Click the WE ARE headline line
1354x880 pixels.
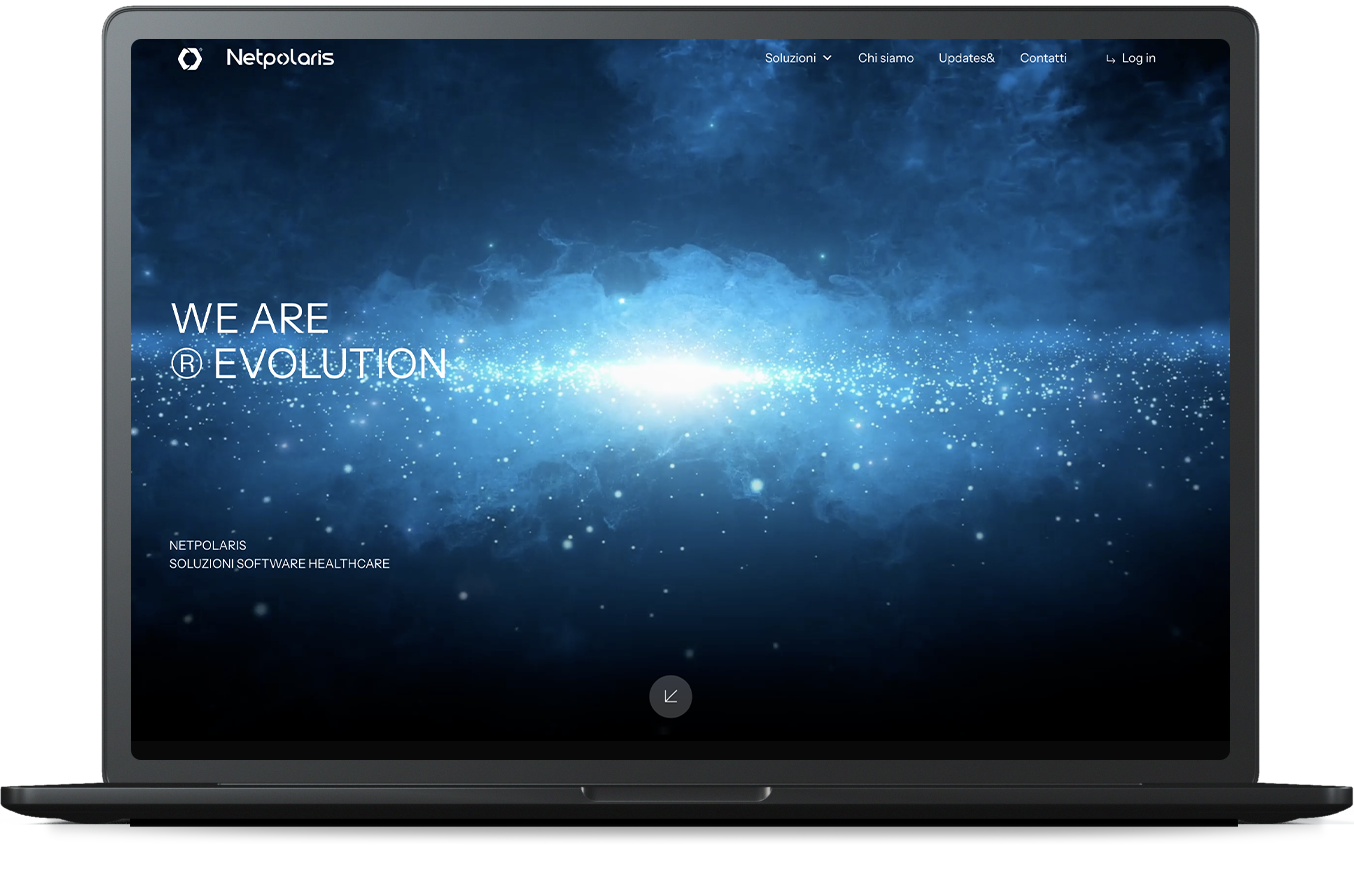pyautogui.click(x=250, y=319)
